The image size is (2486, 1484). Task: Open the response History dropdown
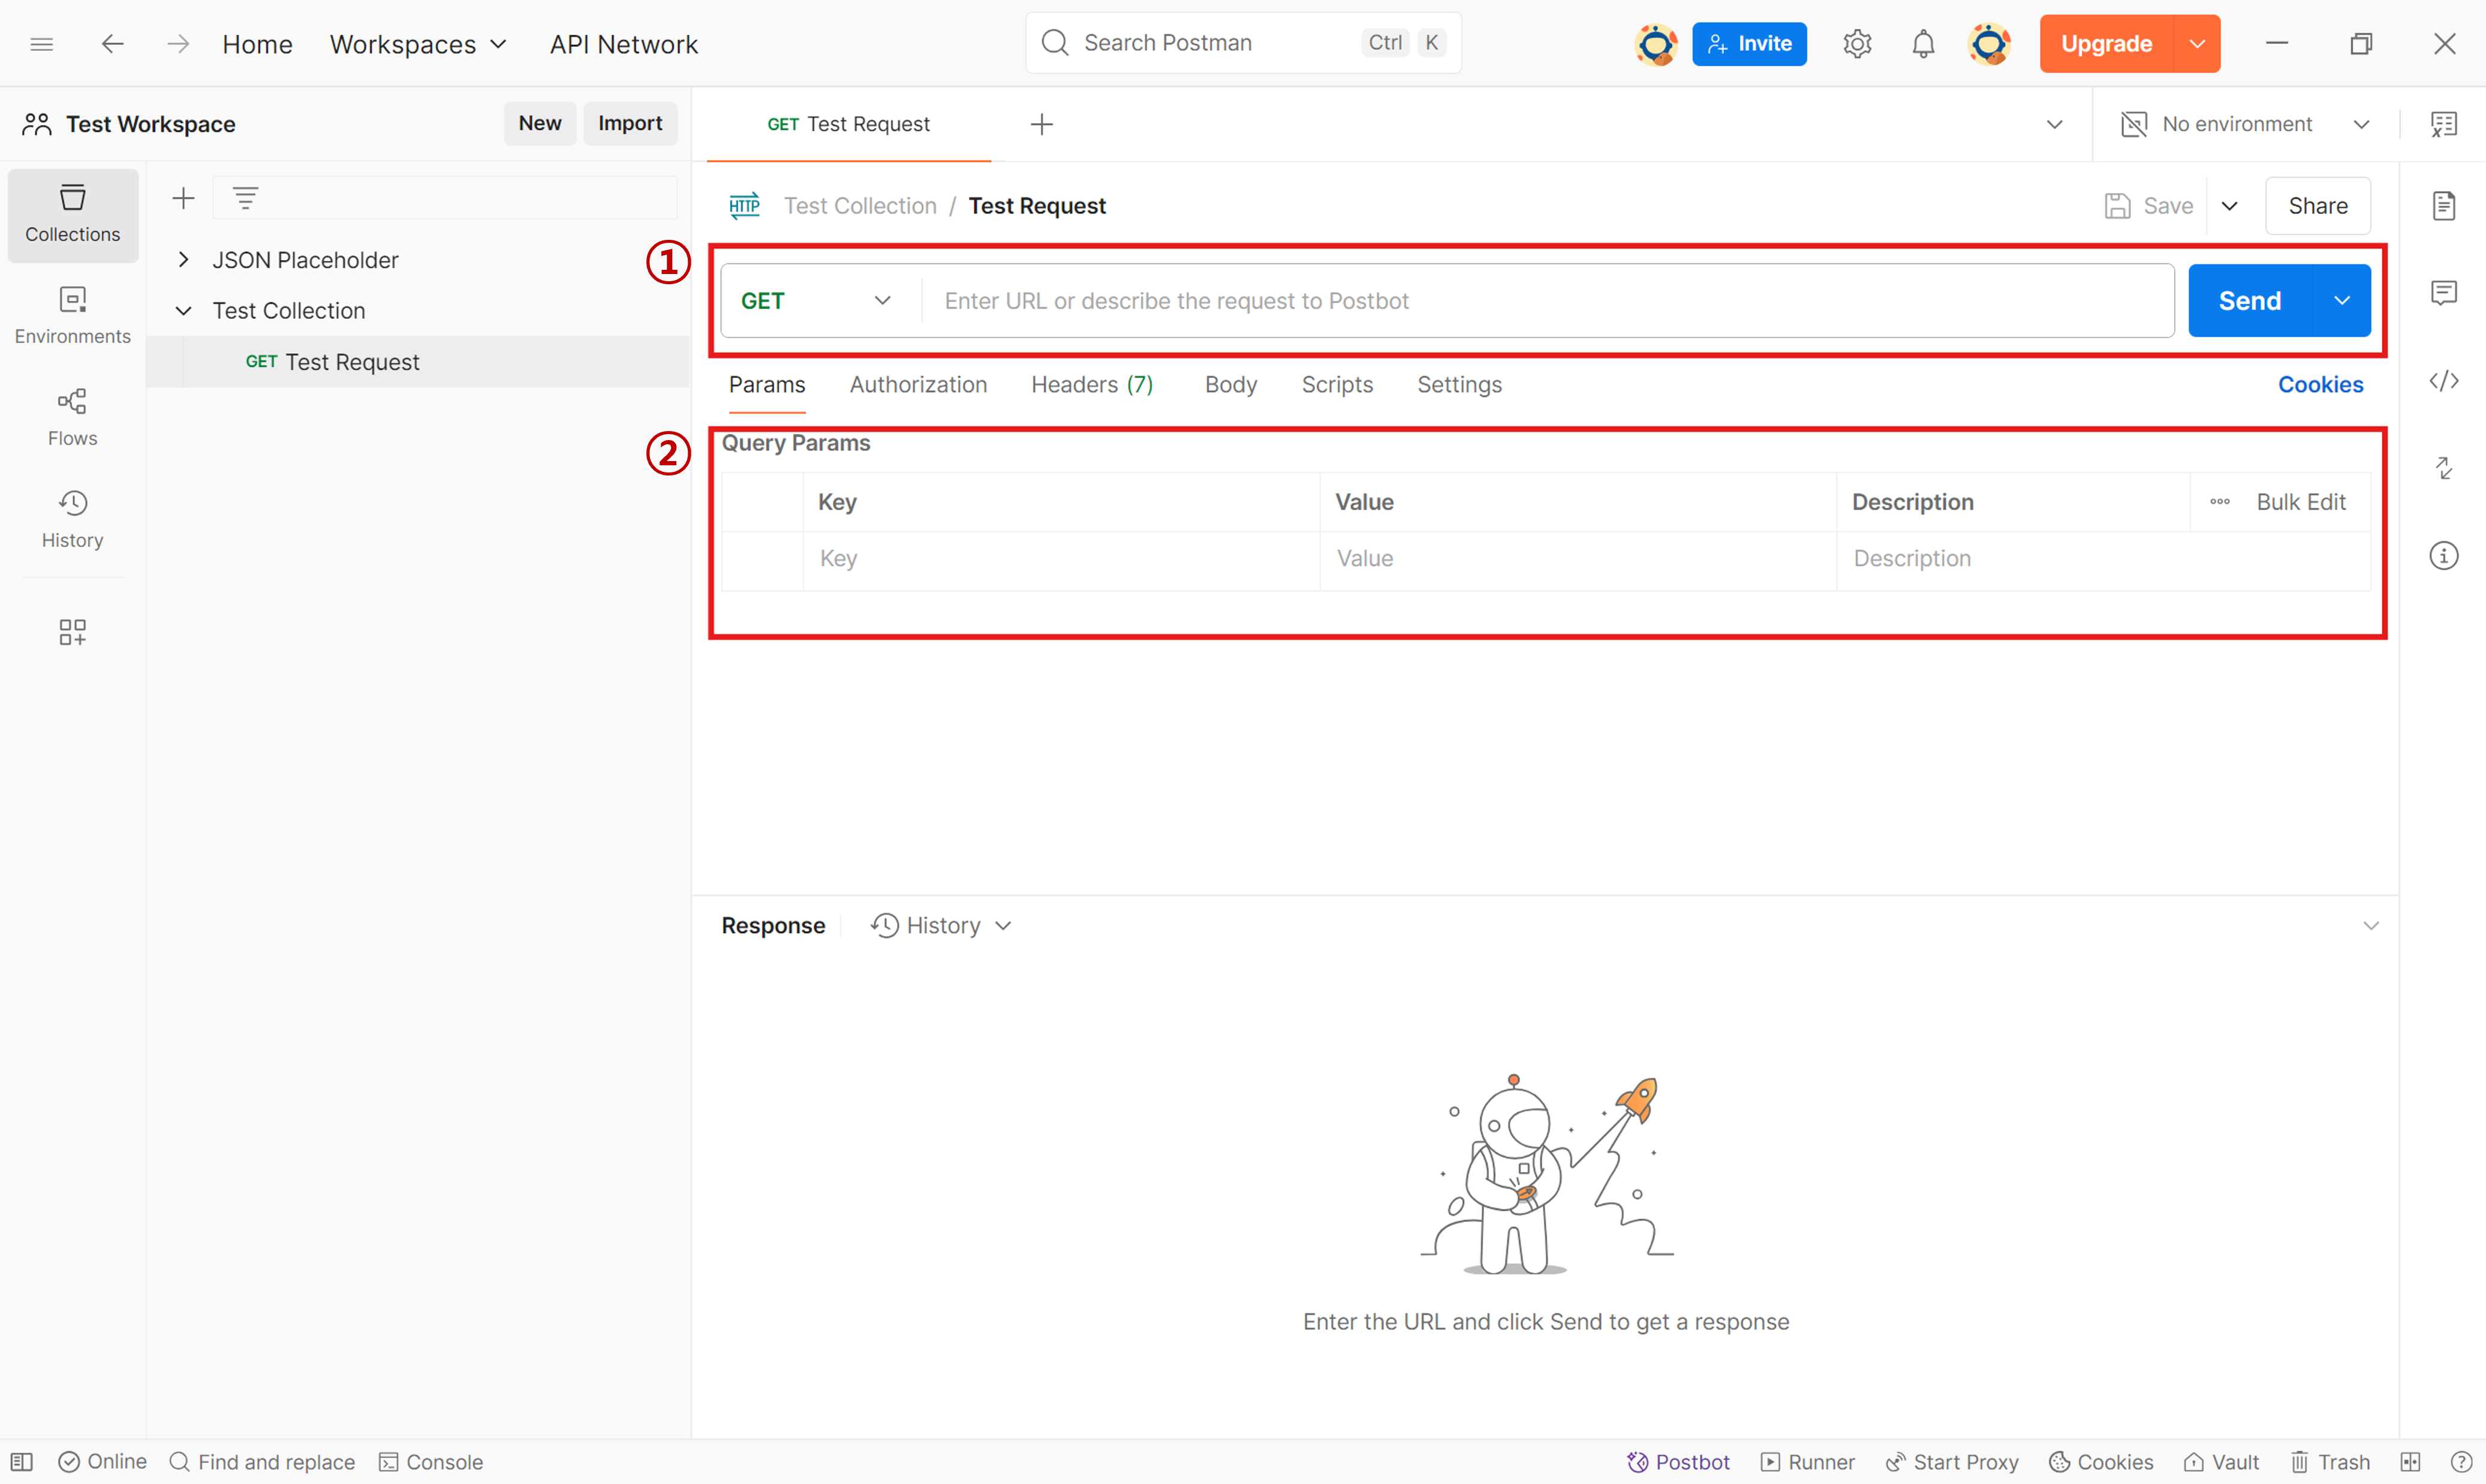pyautogui.click(x=941, y=926)
